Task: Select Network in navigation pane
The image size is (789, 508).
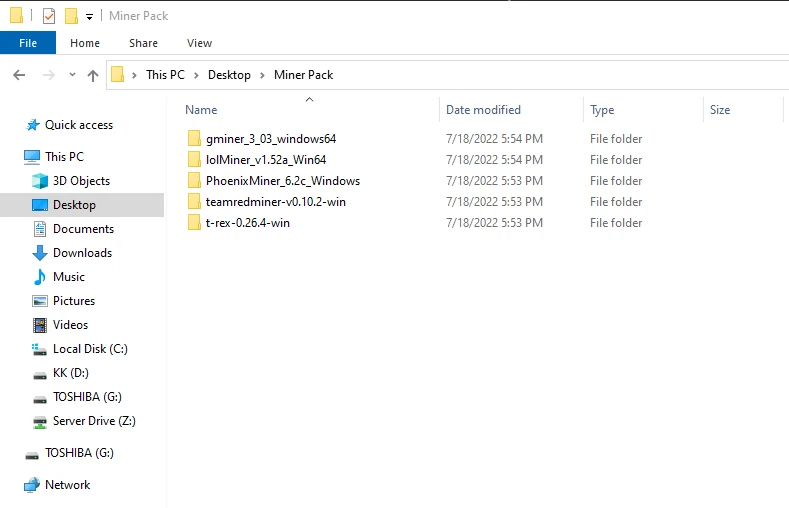Action: [x=67, y=485]
